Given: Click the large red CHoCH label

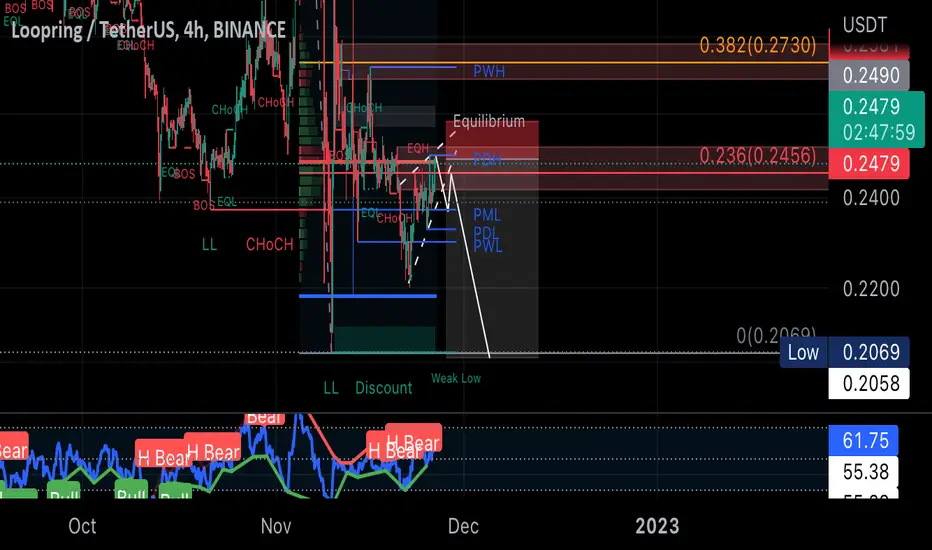Looking at the screenshot, I should click(x=270, y=244).
